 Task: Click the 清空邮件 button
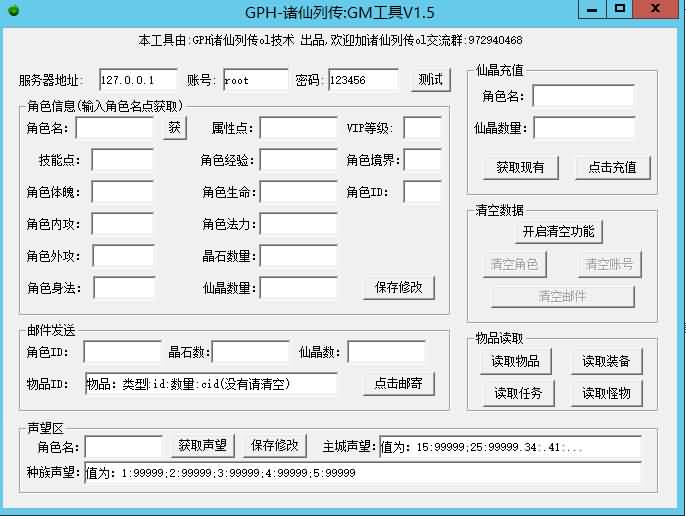[x=562, y=297]
